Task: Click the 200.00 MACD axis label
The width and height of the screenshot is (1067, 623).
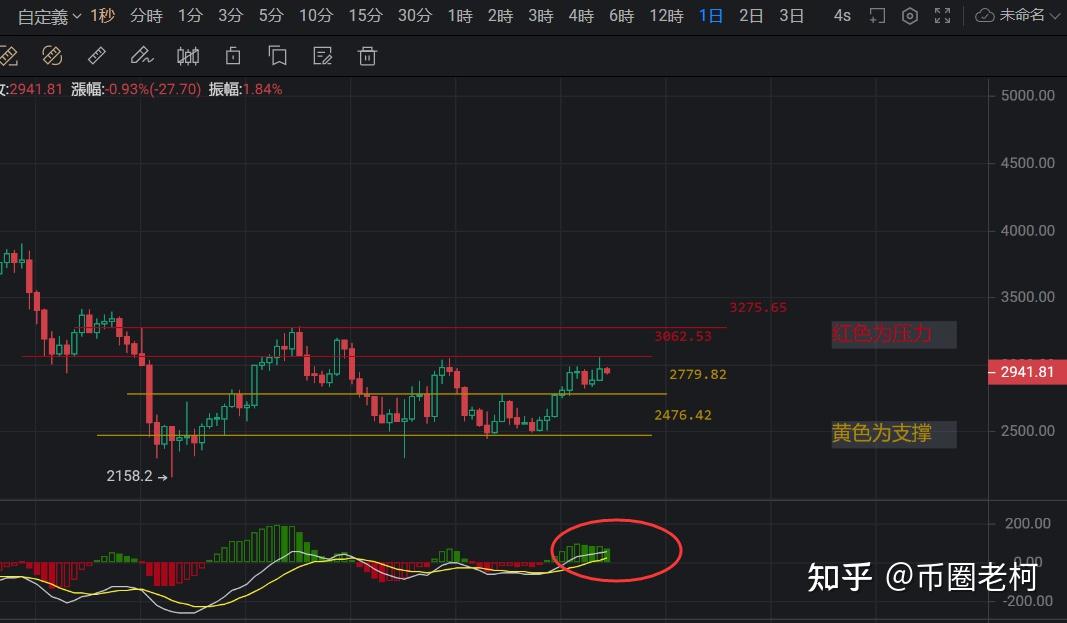Action: 1028,524
